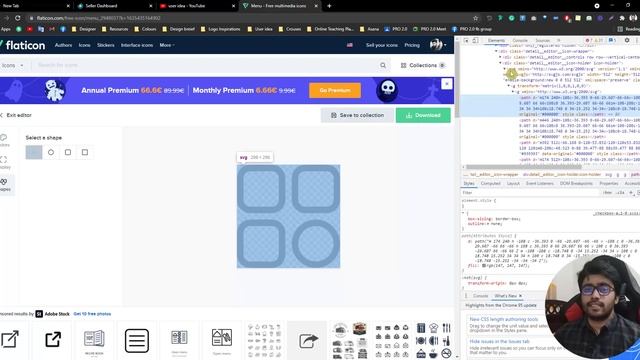Switch to DevTools Sources tab
The height and width of the screenshot is (360, 640).
pos(542,40)
